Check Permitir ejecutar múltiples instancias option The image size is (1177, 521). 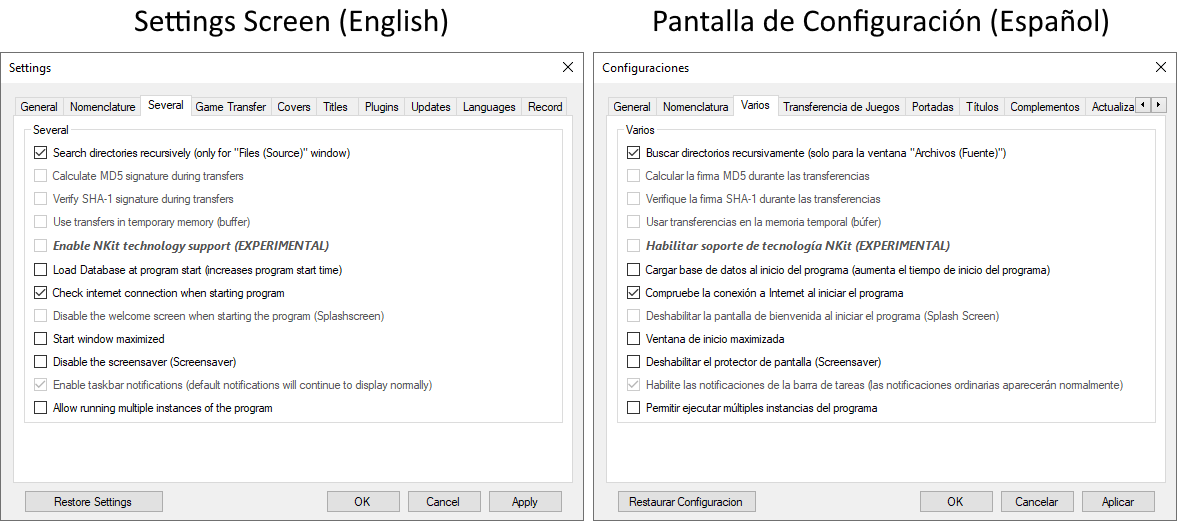tap(634, 408)
